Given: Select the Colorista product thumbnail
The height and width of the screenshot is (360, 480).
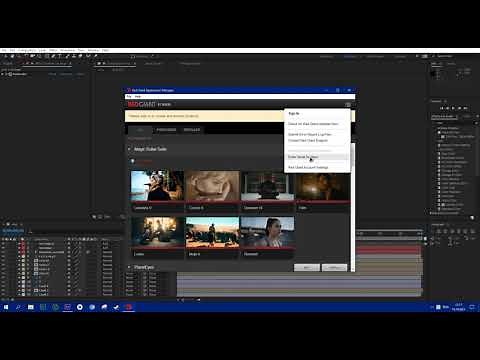Looking at the screenshot, I should tap(157, 191).
